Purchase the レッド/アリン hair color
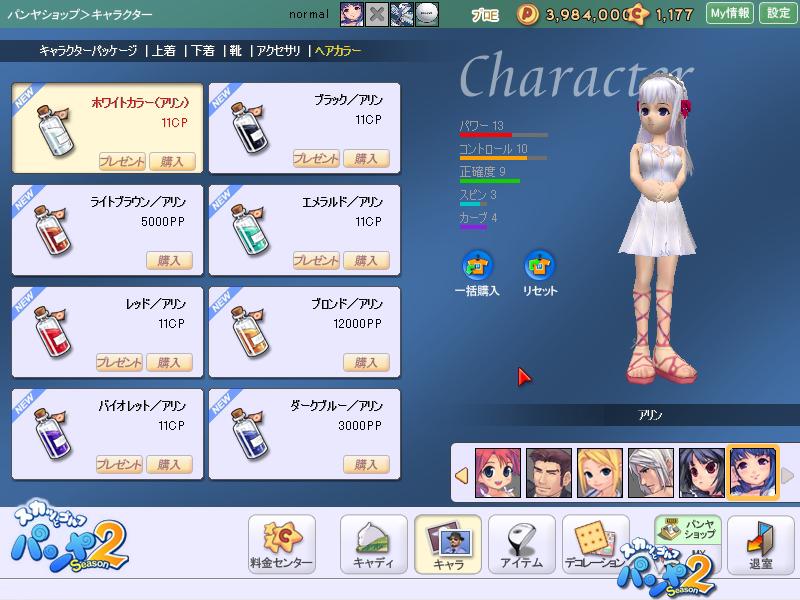Screen dimensions: 800x600 coord(169,362)
